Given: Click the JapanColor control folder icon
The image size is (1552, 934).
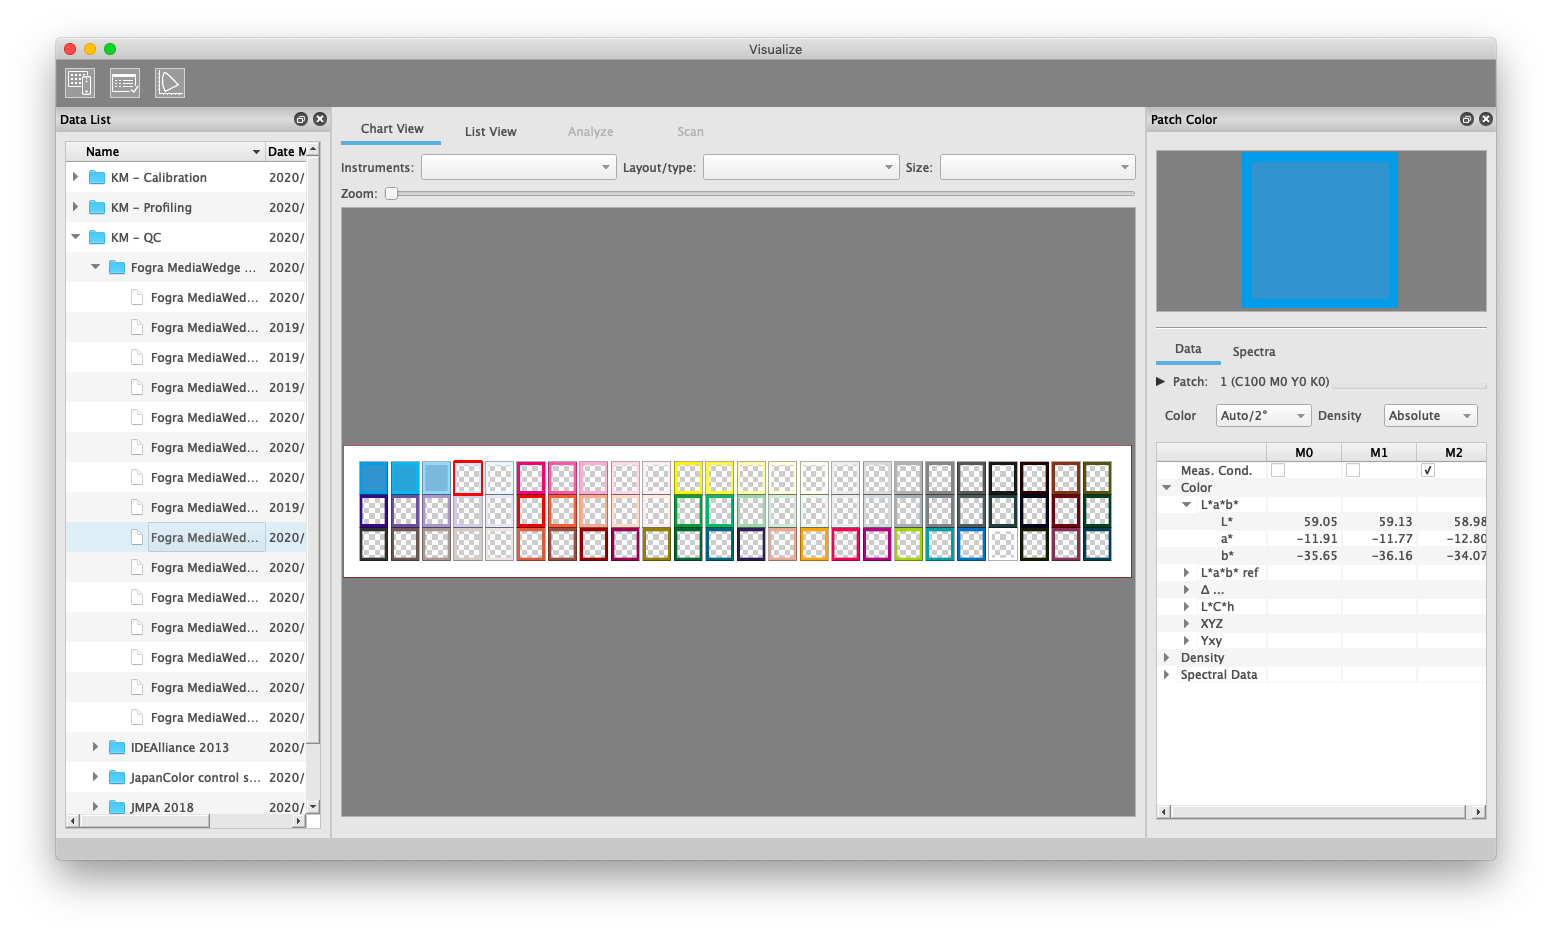Looking at the screenshot, I should [x=117, y=778].
